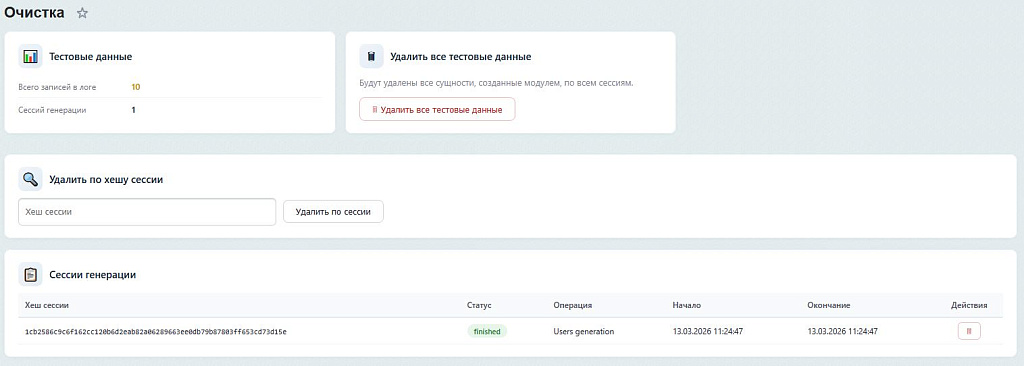Click the 13.03.2026 11:24:47 start time in the Начало column
Viewport: 1024px width, 366px height.
pos(708,331)
